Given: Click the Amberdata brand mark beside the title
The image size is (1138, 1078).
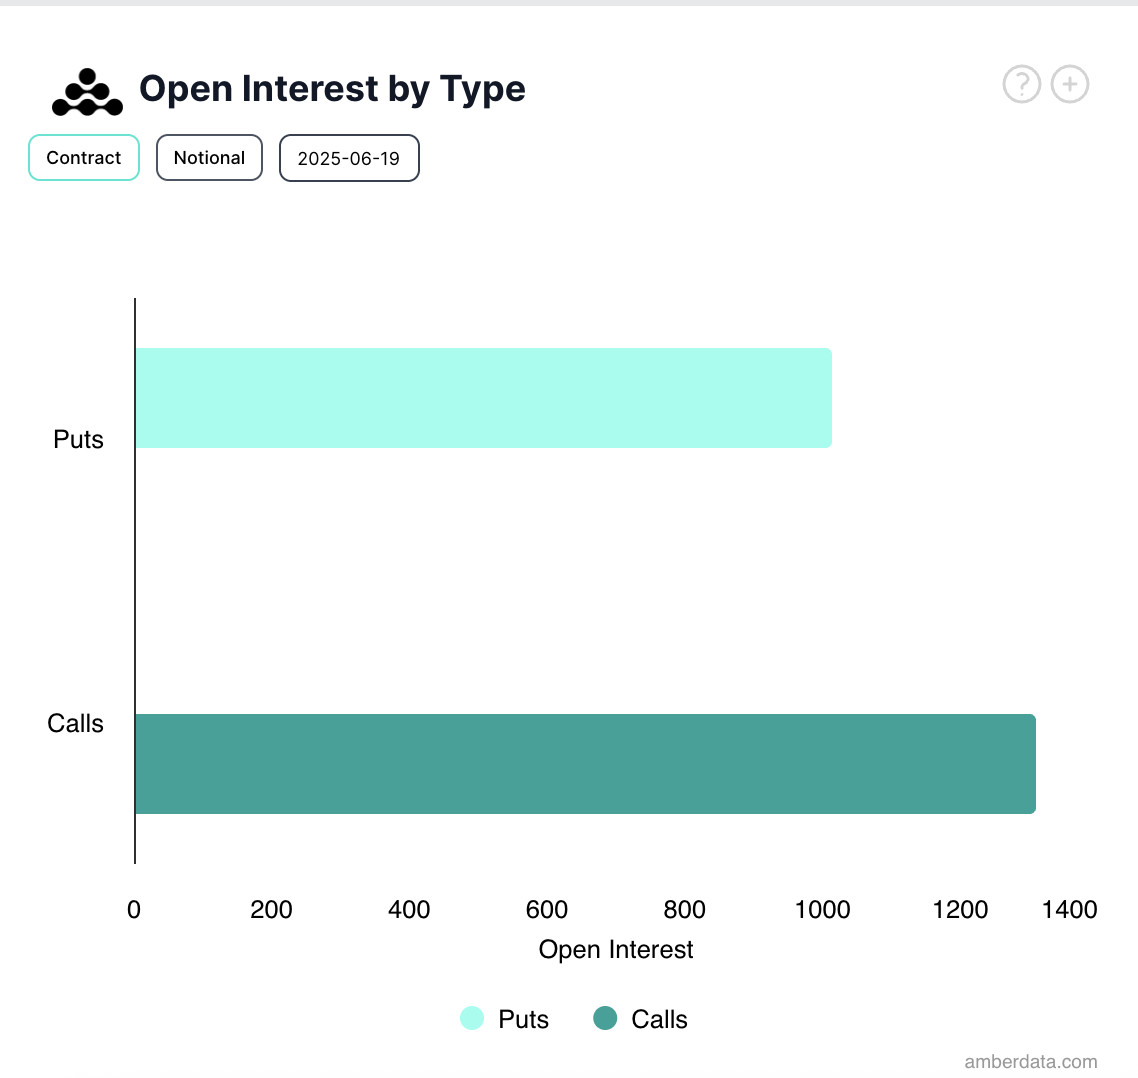Looking at the screenshot, I should tap(86, 92).
